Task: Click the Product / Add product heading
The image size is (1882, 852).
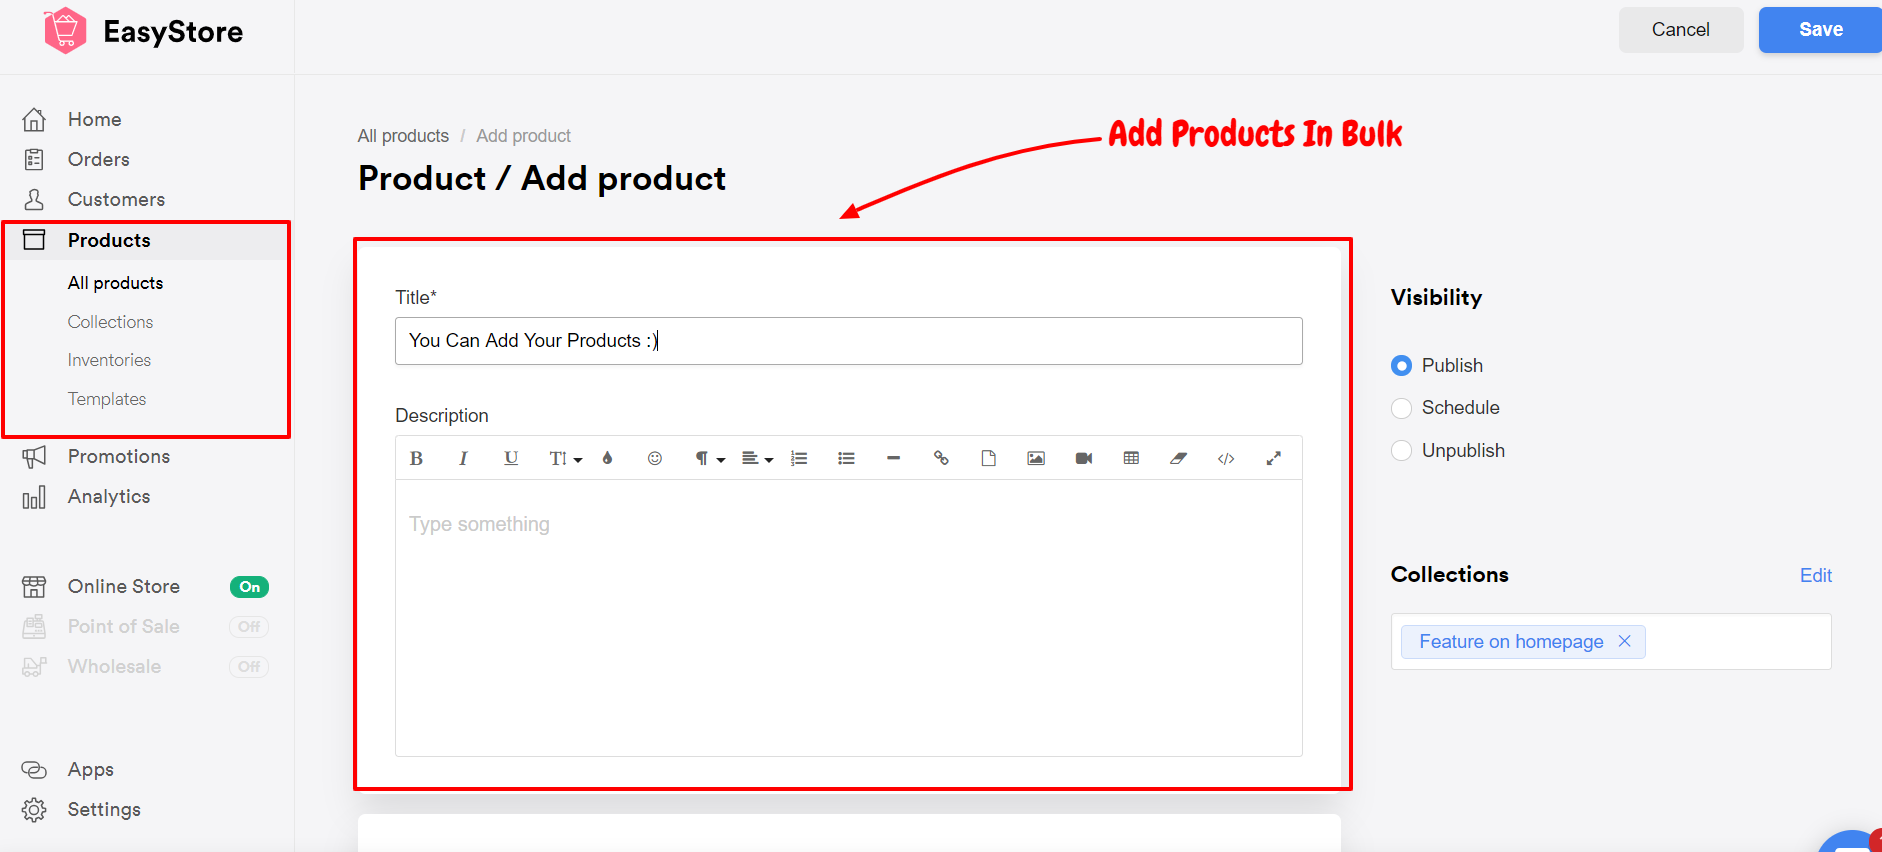Action: [x=542, y=179]
